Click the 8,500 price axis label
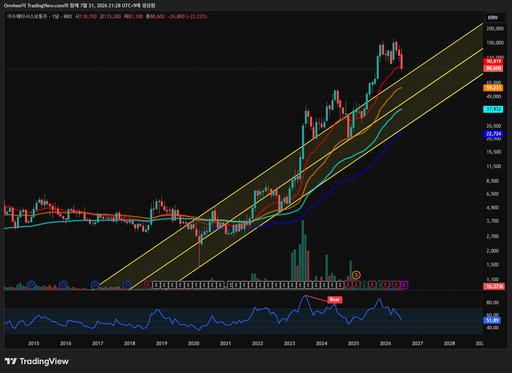The height and width of the screenshot is (373, 512). tap(493, 181)
